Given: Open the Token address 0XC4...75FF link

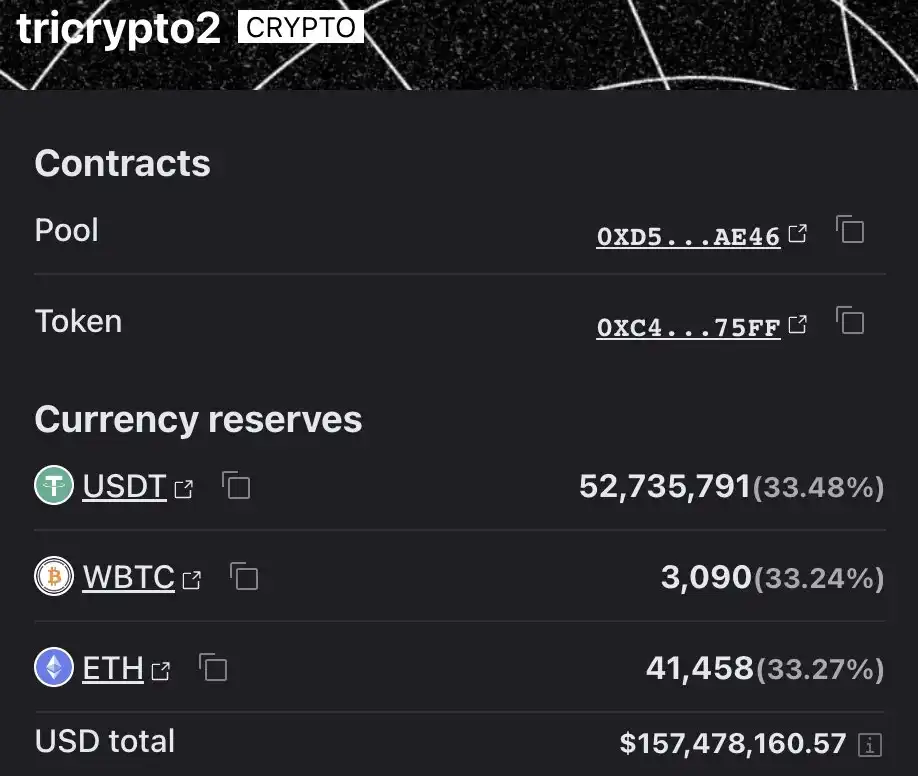Looking at the screenshot, I should point(688,328).
